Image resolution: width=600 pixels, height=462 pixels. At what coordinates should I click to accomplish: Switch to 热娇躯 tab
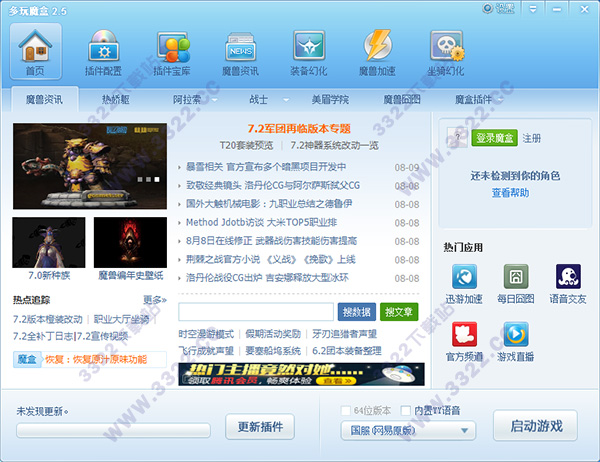[x=116, y=100]
